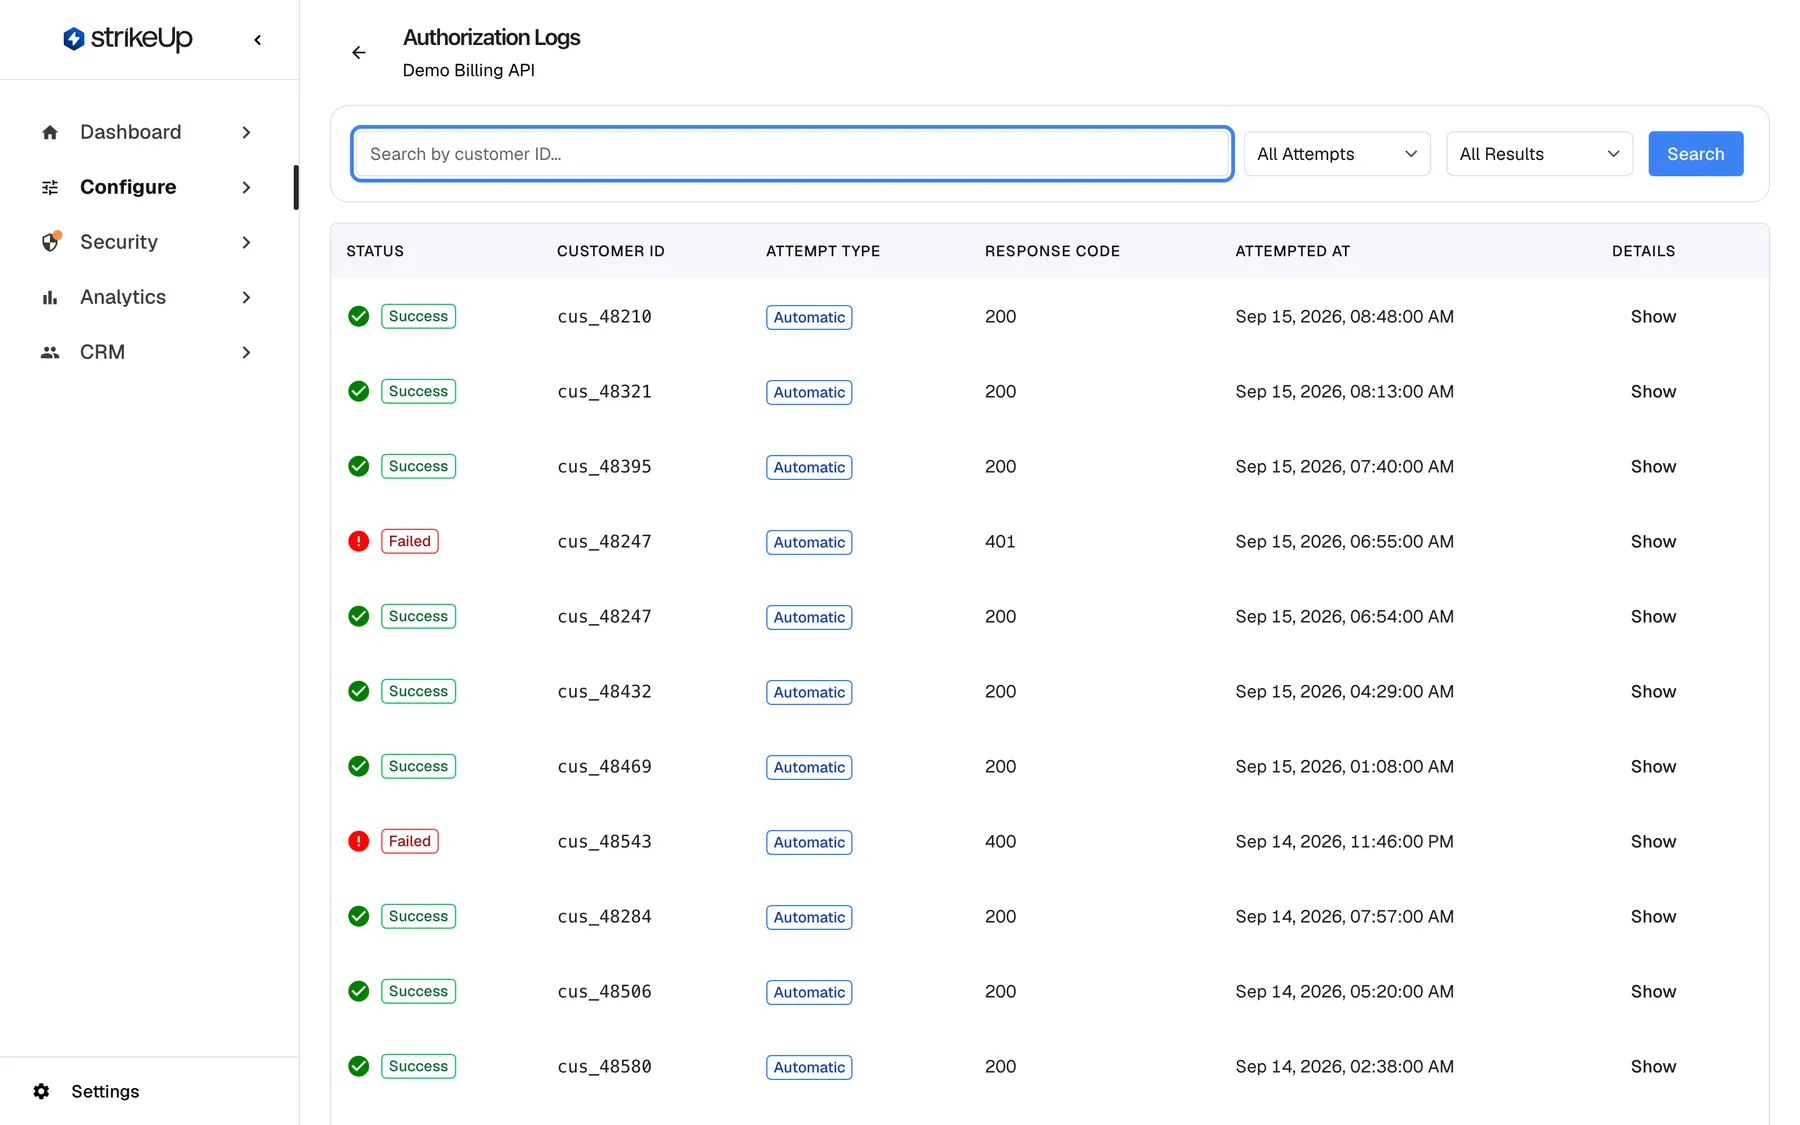Click the red failed icon for cus_48543
The image size is (1800, 1125).
[358, 841]
